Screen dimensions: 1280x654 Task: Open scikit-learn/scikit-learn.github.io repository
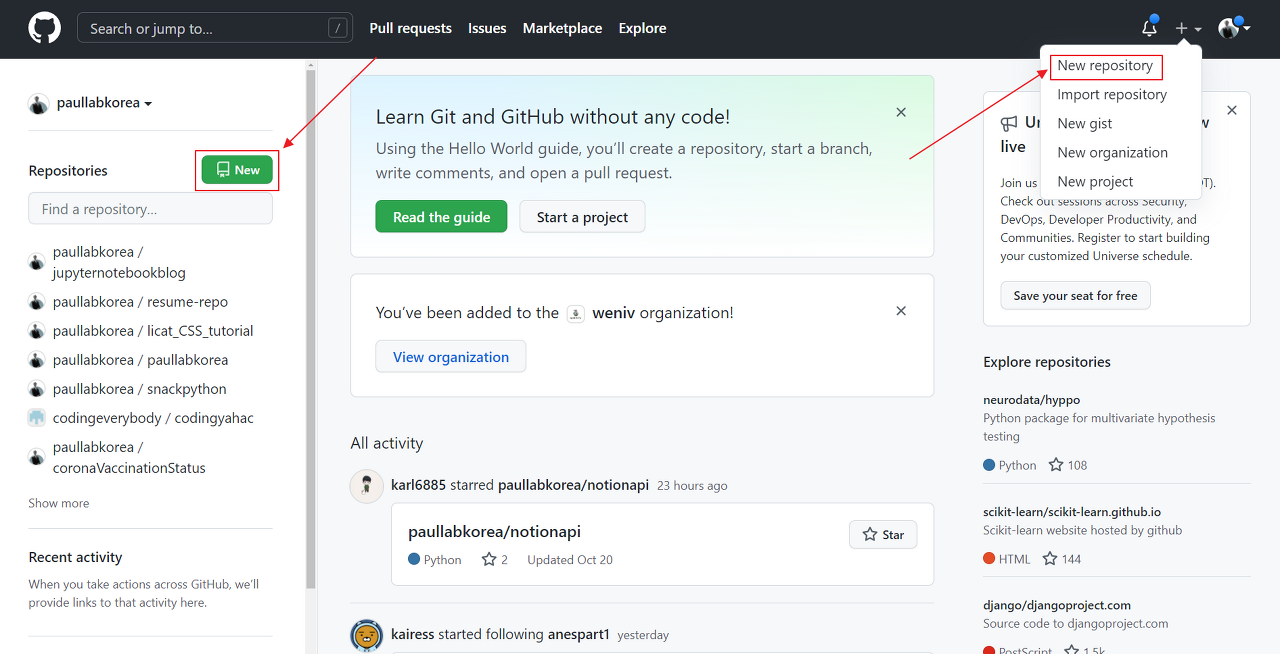pos(1072,512)
